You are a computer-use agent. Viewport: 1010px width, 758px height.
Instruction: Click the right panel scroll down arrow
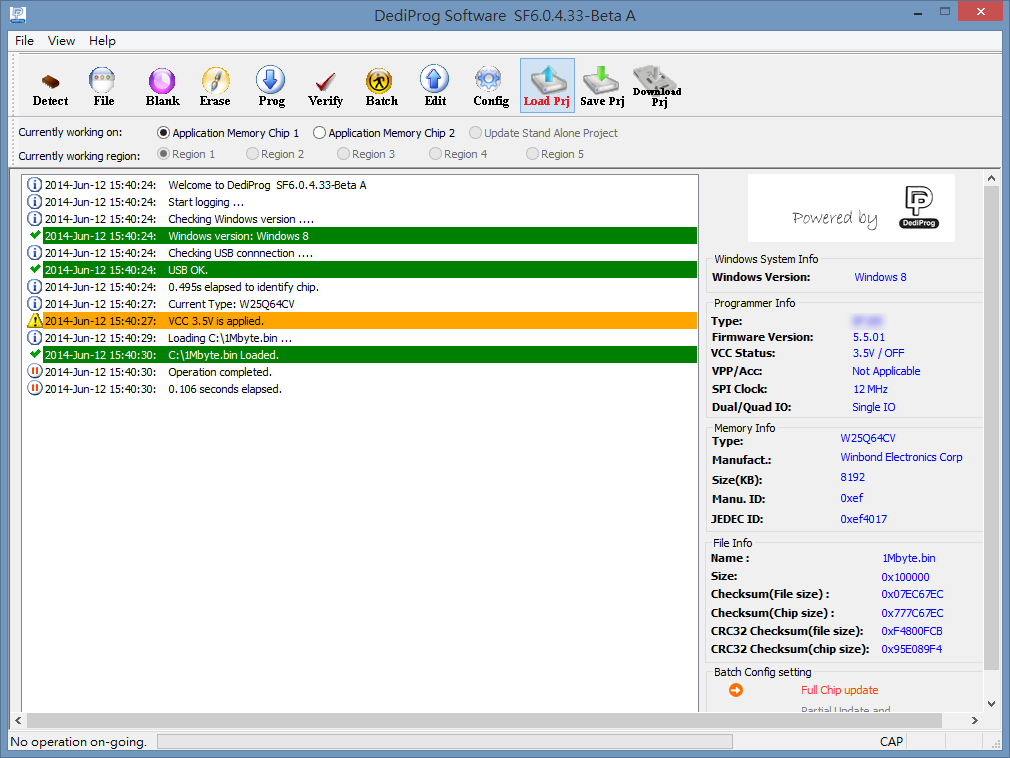pyautogui.click(x=992, y=703)
